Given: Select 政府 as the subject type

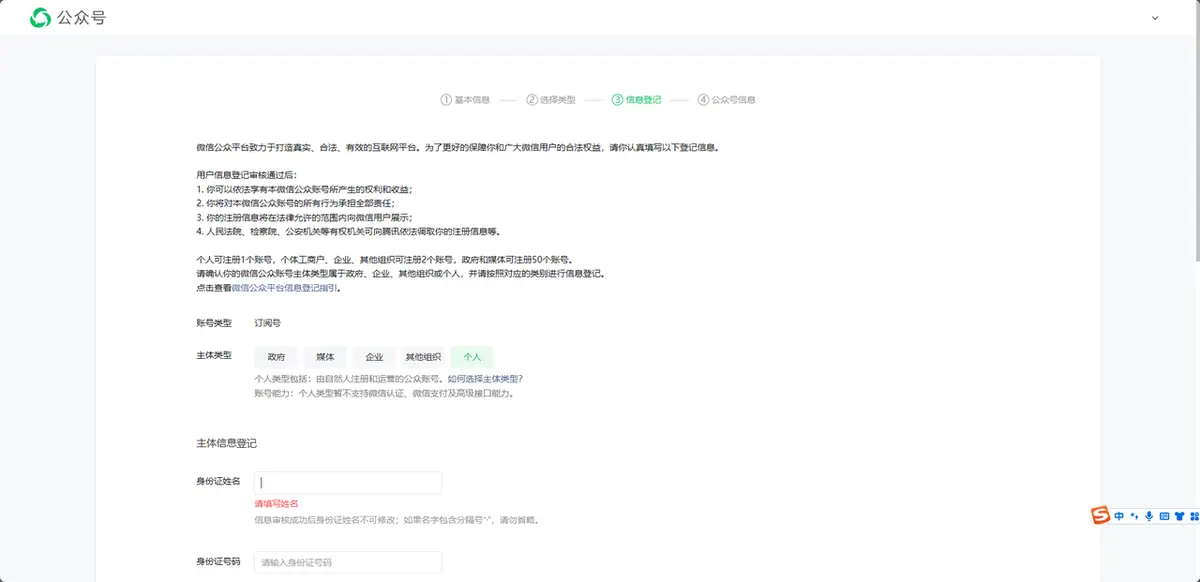Looking at the screenshot, I should pos(276,357).
